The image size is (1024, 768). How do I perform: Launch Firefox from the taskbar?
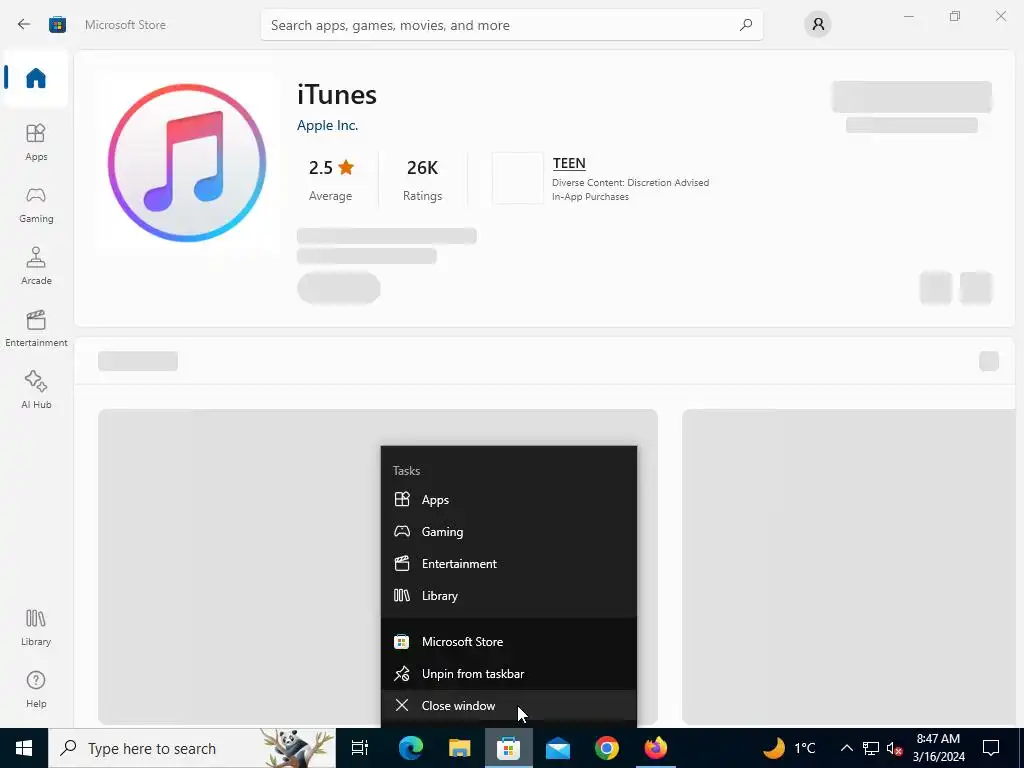(x=656, y=748)
